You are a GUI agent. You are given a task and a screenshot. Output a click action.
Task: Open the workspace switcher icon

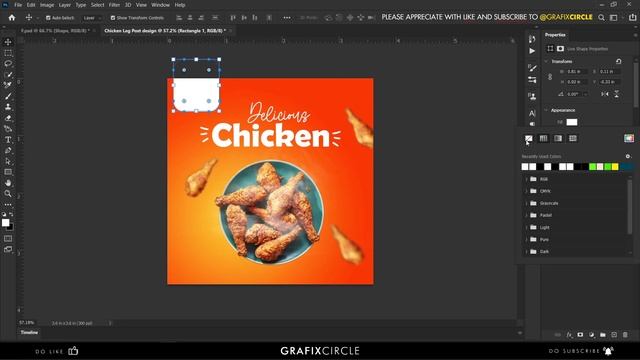coord(613,18)
